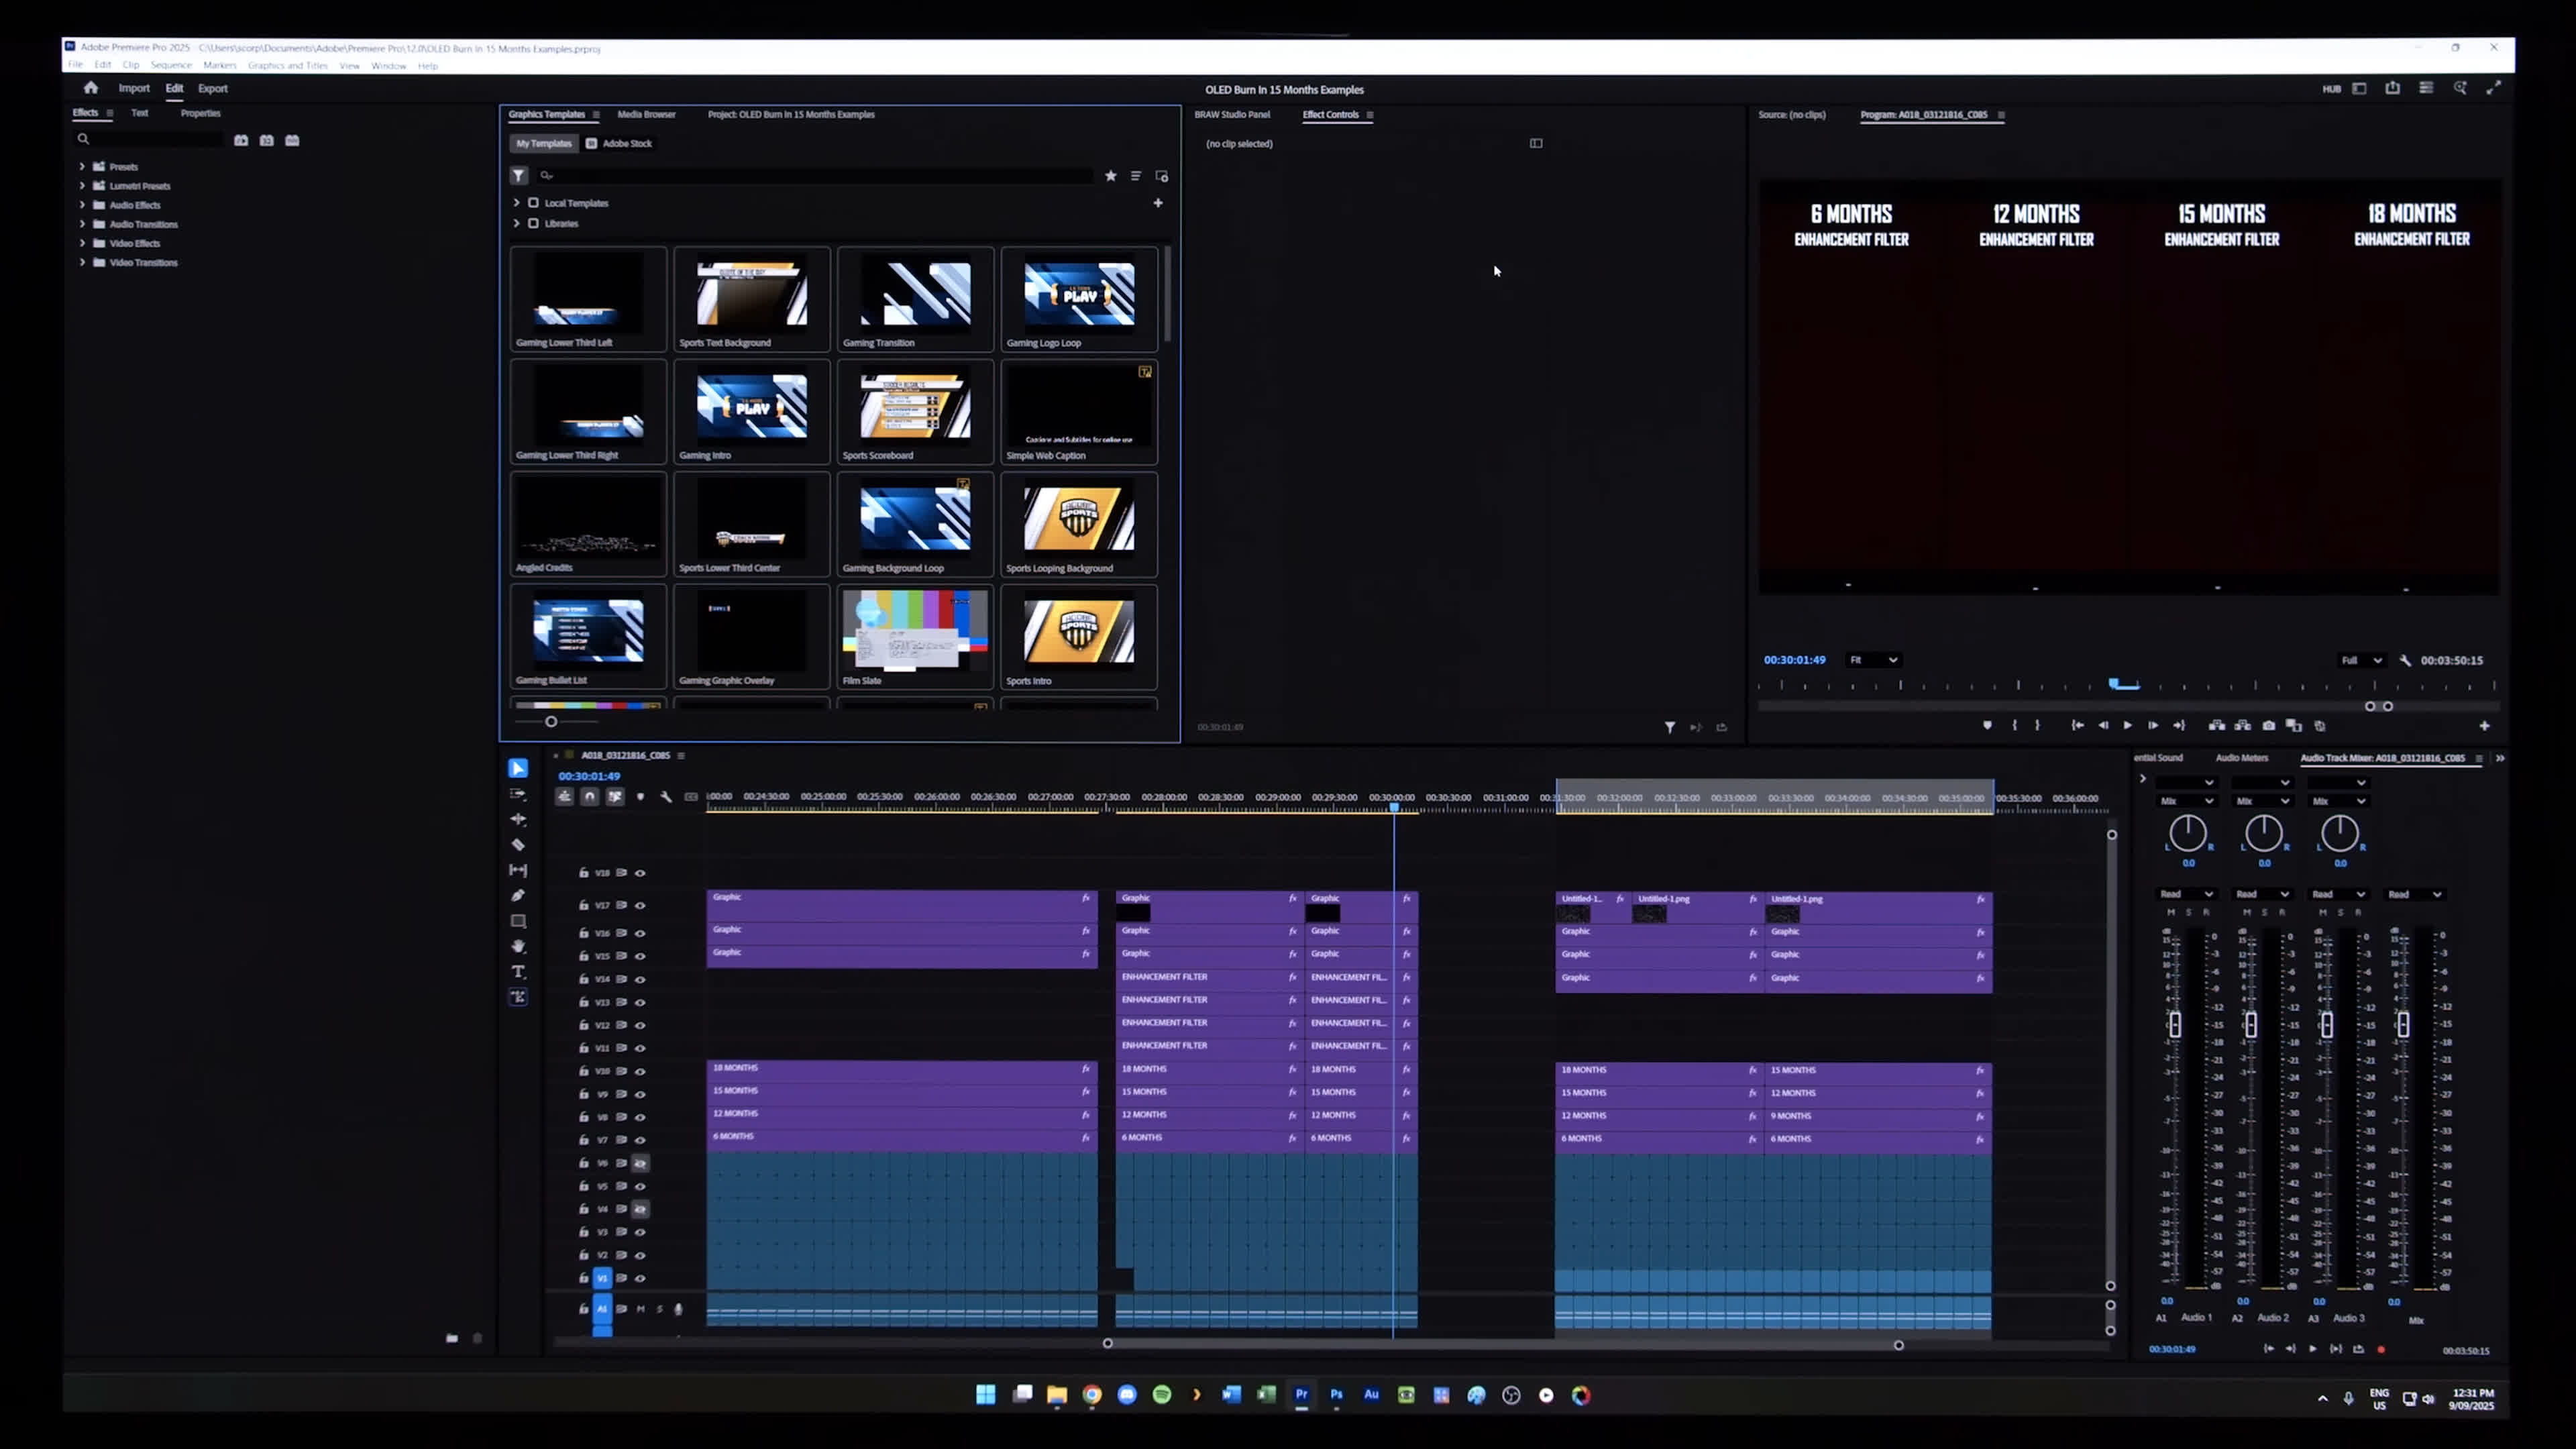
Task: Open the Mix track Read automation dropdown
Action: [x=2414, y=894]
